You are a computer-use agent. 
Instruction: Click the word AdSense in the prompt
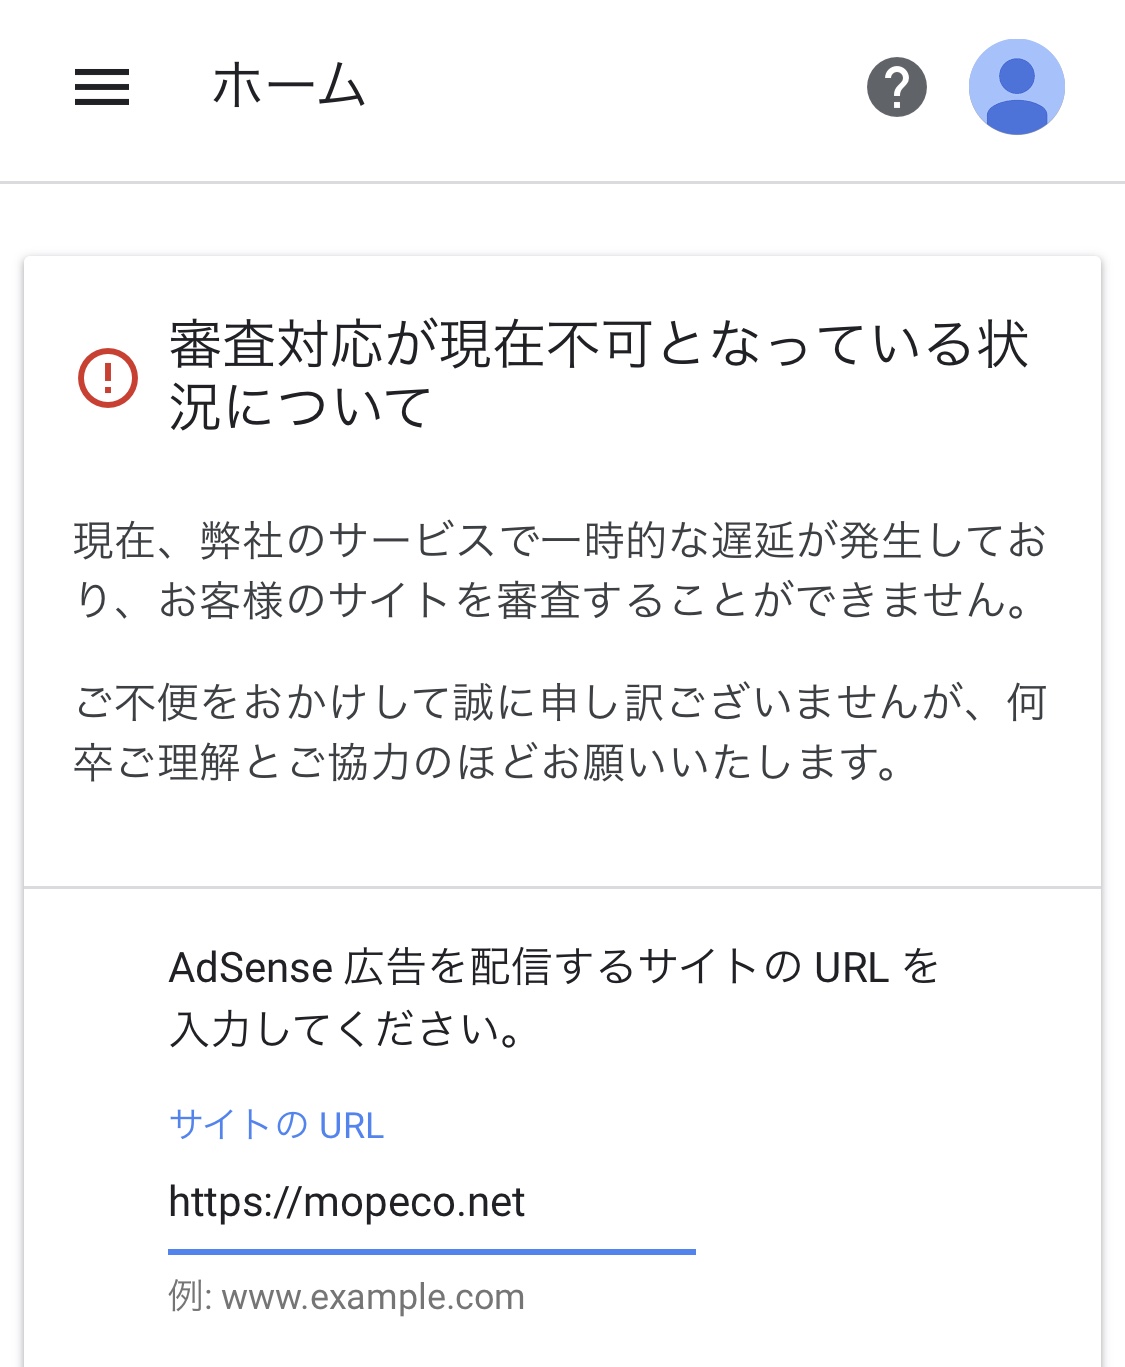tap(251, 968)
